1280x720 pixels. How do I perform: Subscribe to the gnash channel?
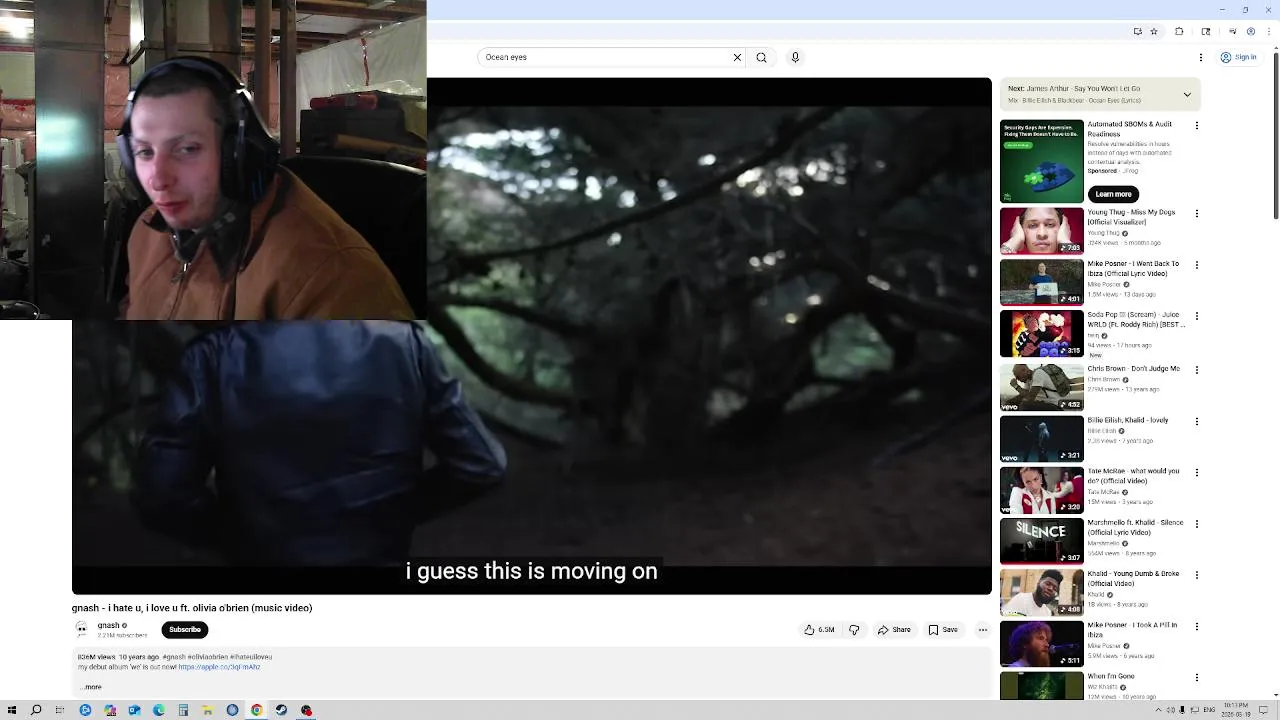click(185, 630)
